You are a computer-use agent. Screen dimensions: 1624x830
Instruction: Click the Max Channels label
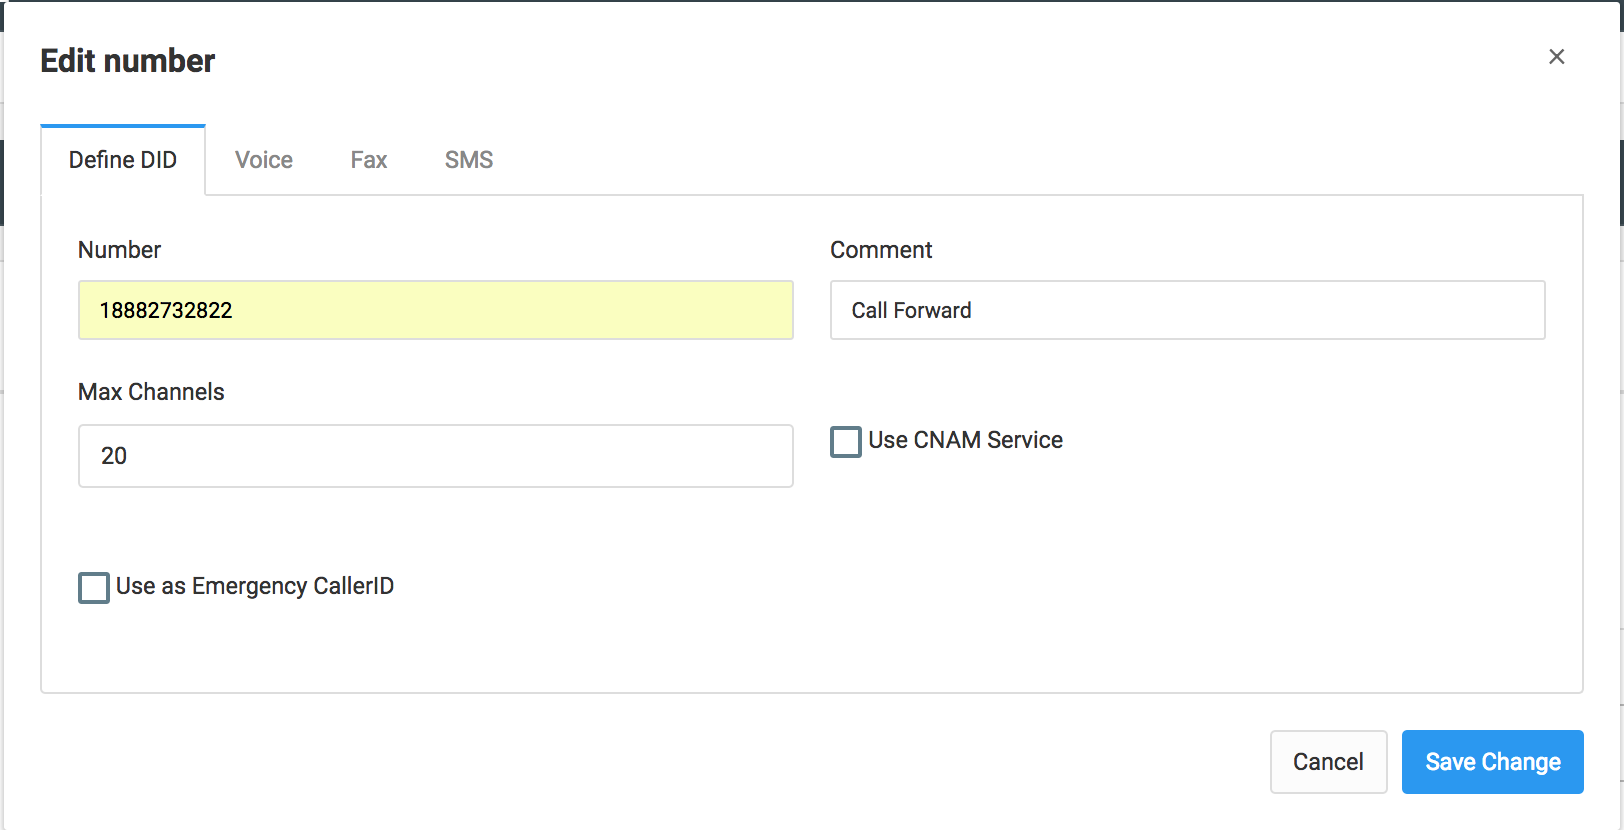(151, 392)
